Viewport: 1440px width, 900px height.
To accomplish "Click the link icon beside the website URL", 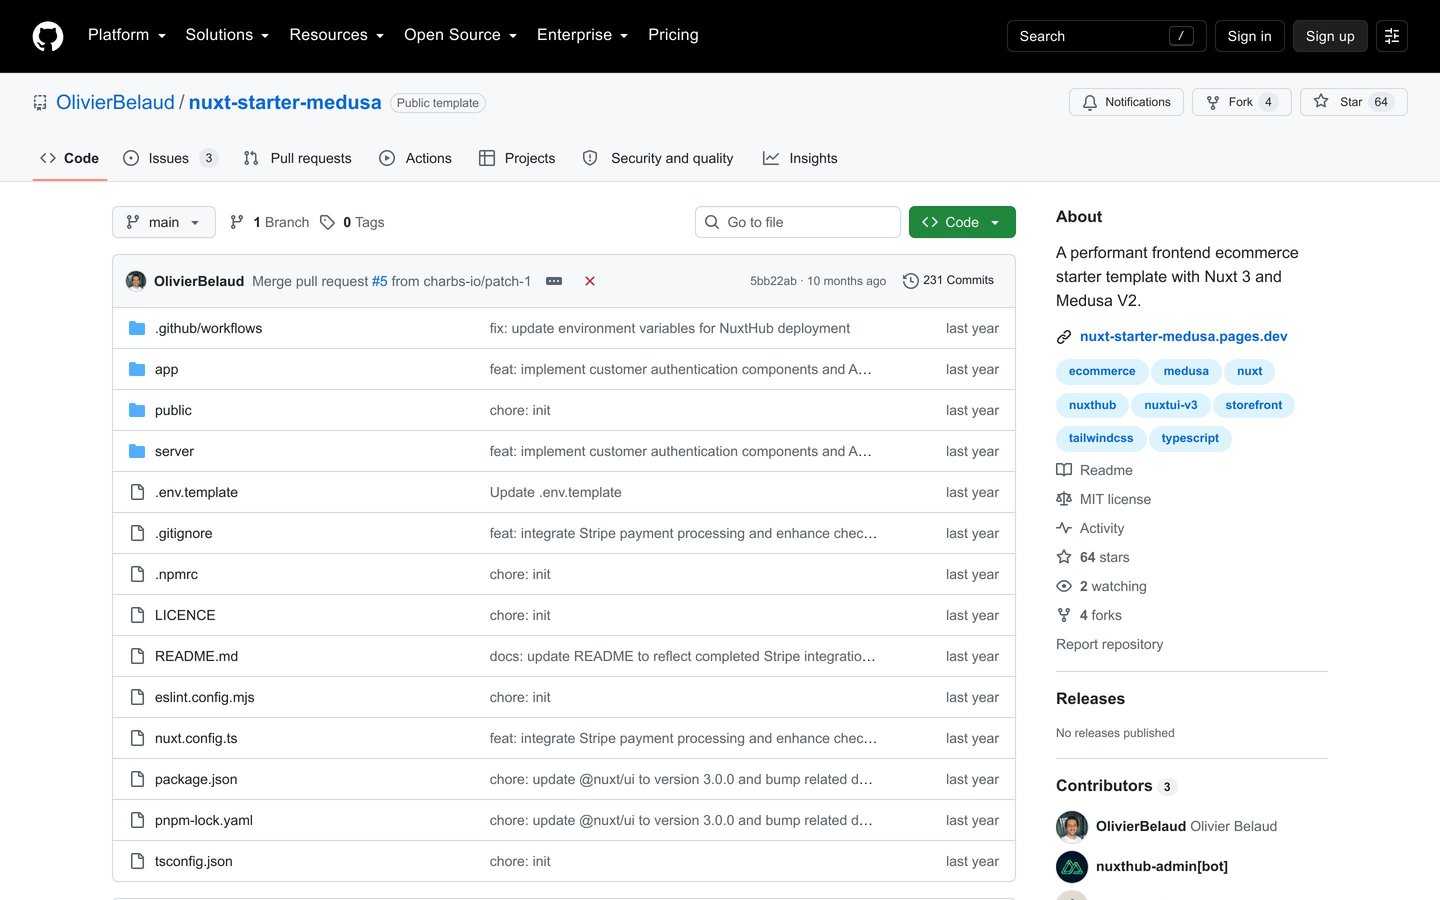I will click(x=1064, y=337).
